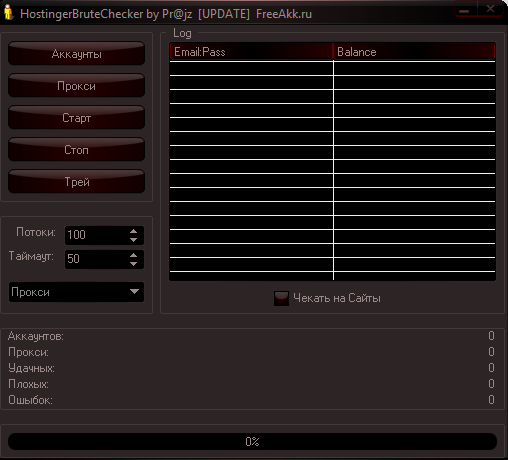Click the Плохих: counter label
This screenshot has width=508, height=460.
pos(28,384)
